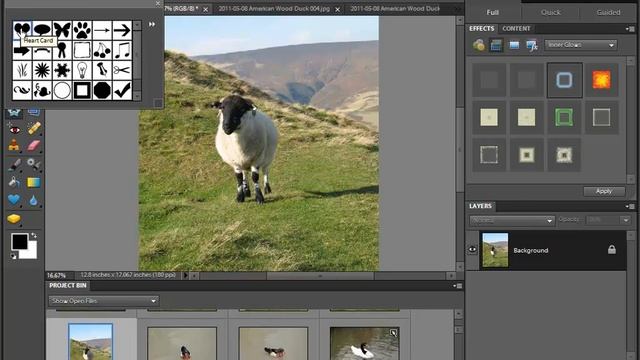
Task: Open status bar info arrow menu
Action: pyautogui.click(x=185, y=276)
